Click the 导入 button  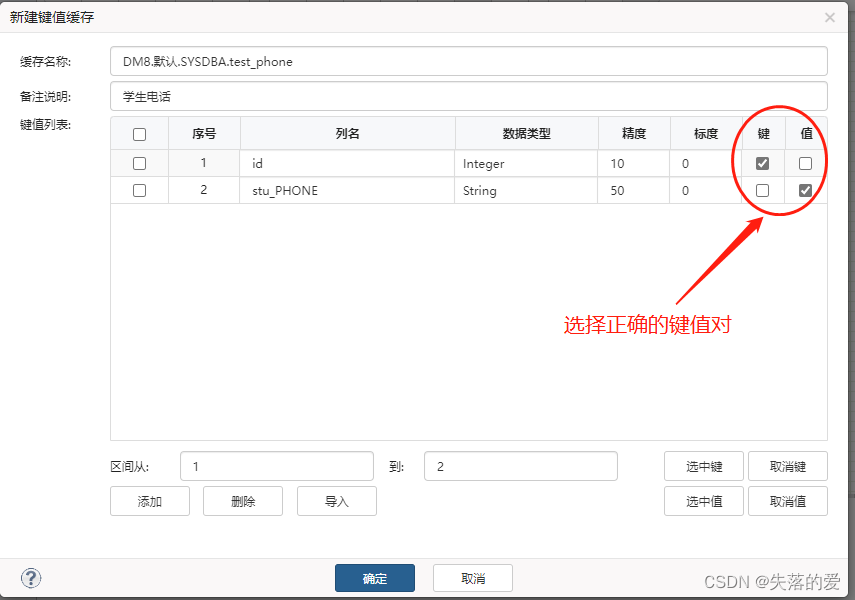coord(337,501)
